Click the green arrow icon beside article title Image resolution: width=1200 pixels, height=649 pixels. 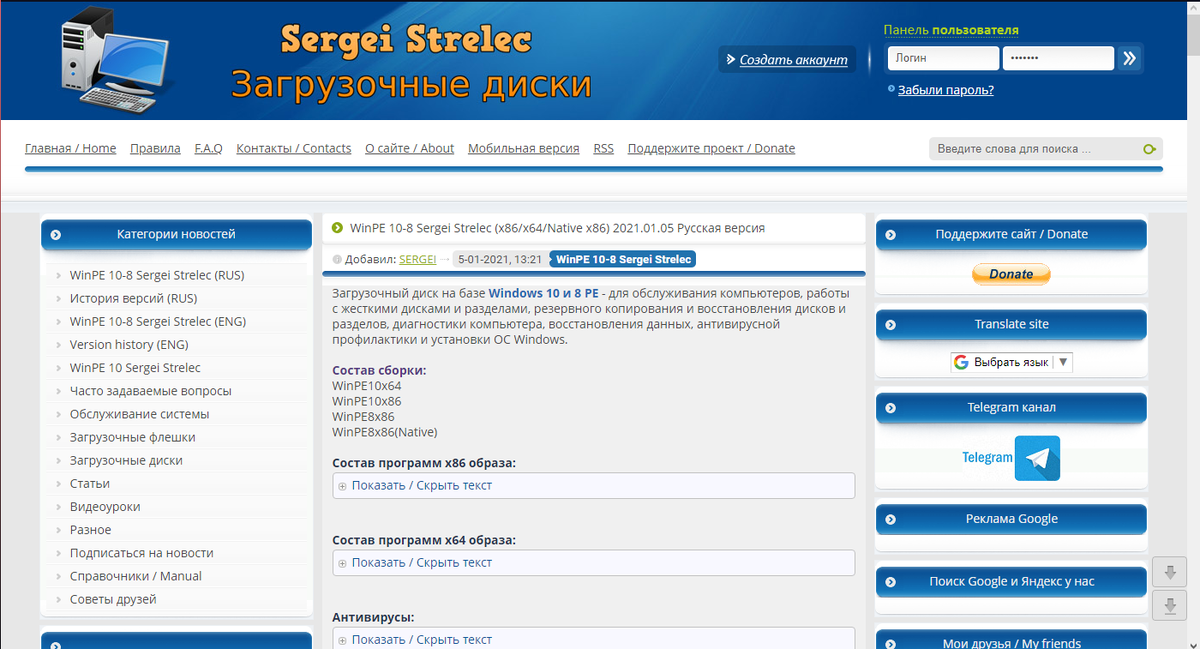(x=336, y=227)
